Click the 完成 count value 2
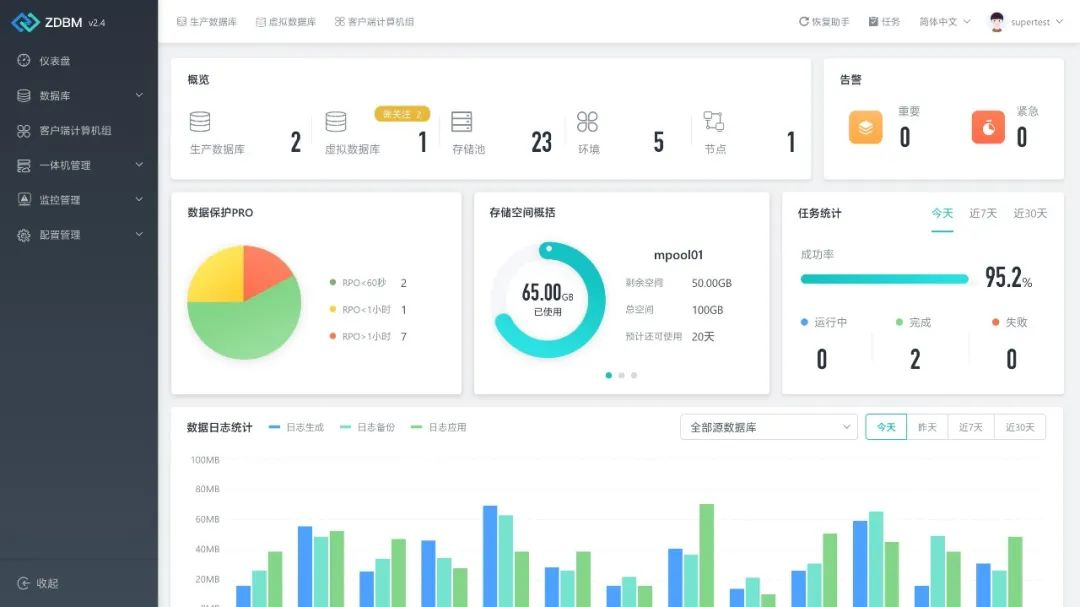The height and width of the screenshot is (607, 1080). [x=915, y=359]
